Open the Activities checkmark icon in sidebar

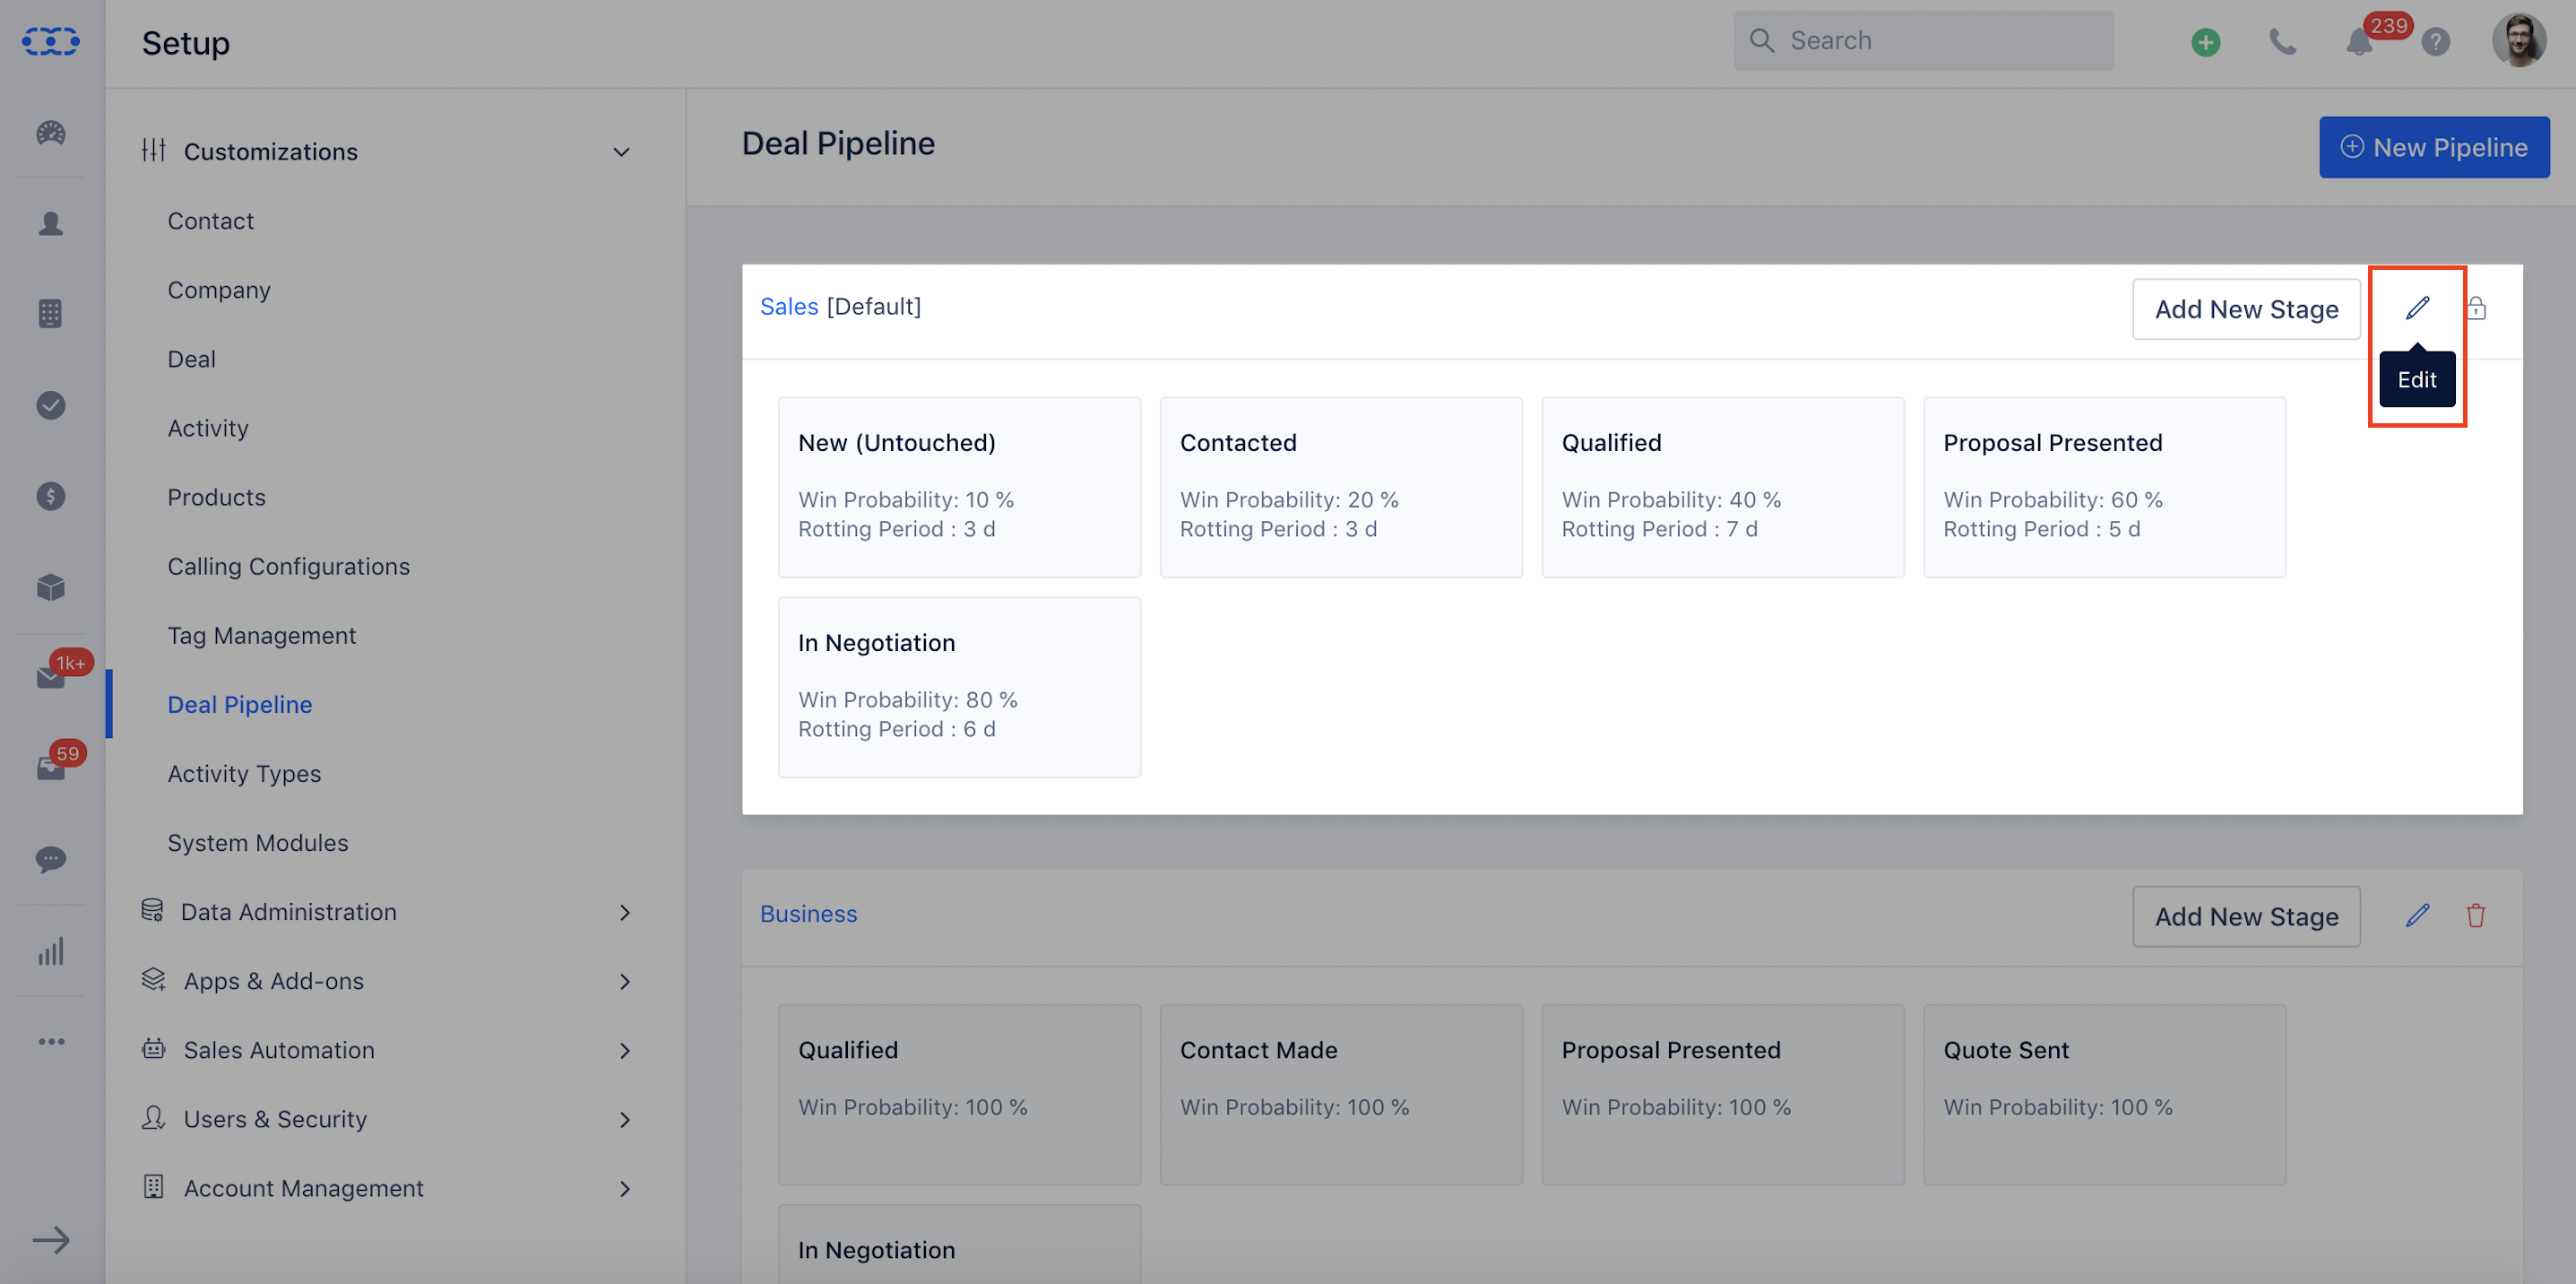click(x=51, y=405)
